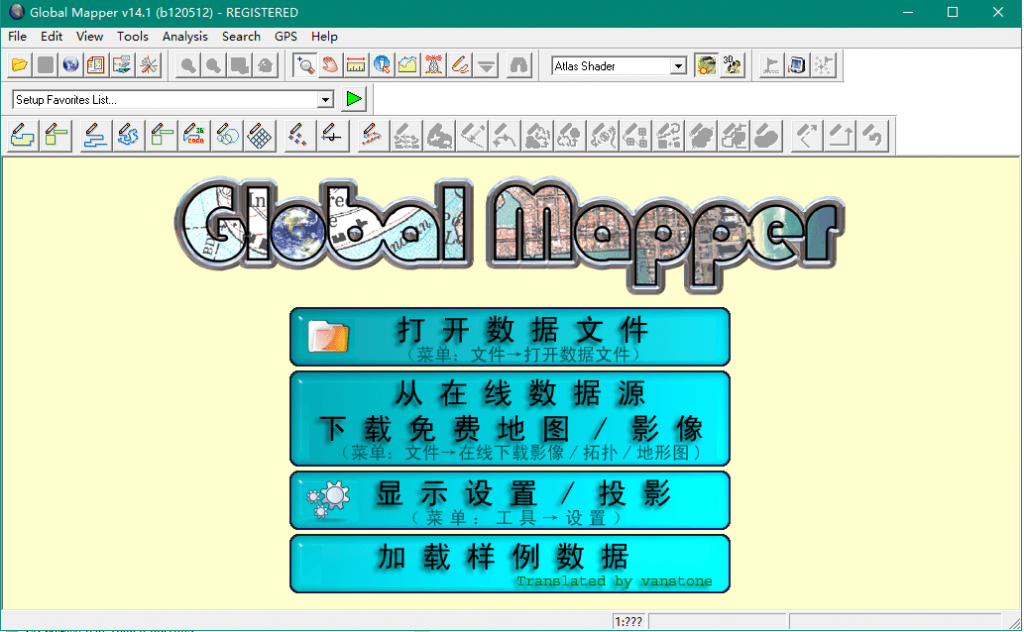The image size is (1024, 632).
Task: Click the create grid feature tool
Action: (x=260, y=135)
